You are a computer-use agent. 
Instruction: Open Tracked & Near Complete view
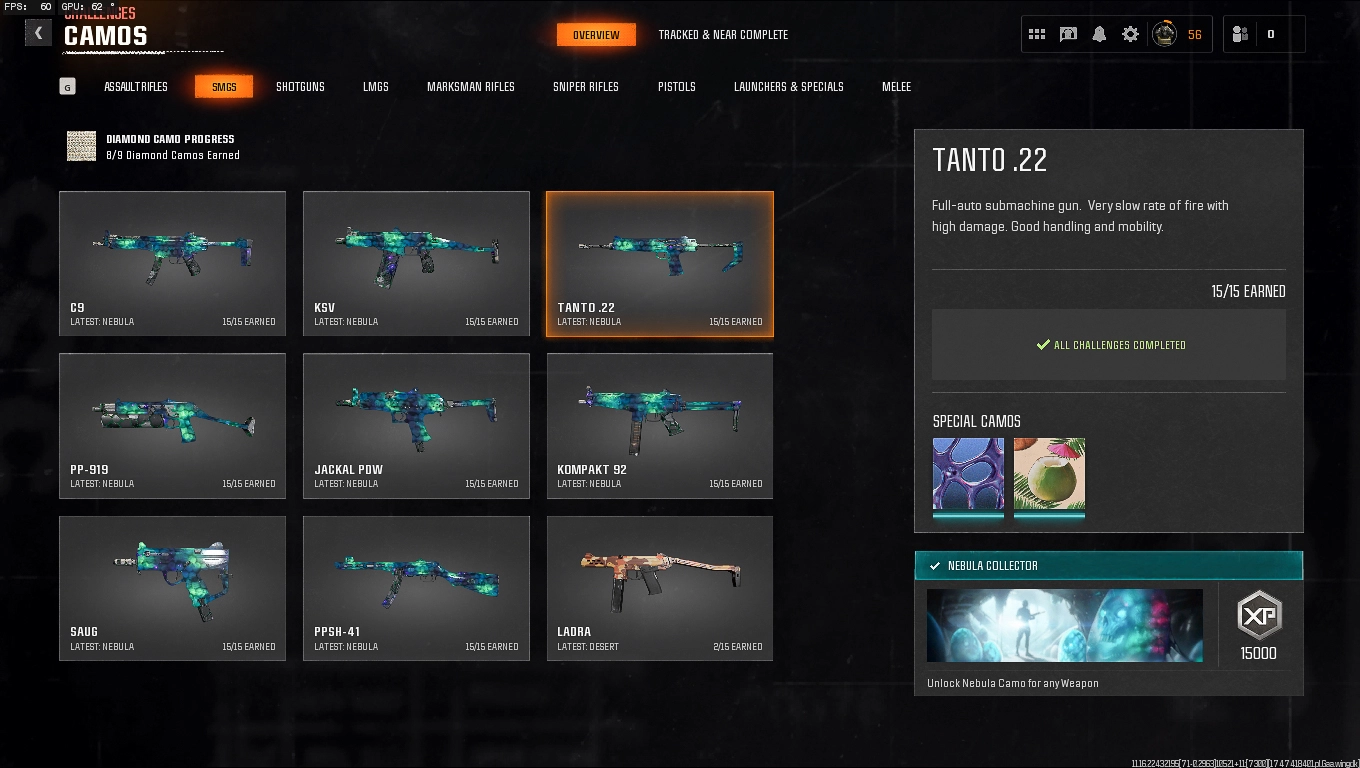point(723,35)
